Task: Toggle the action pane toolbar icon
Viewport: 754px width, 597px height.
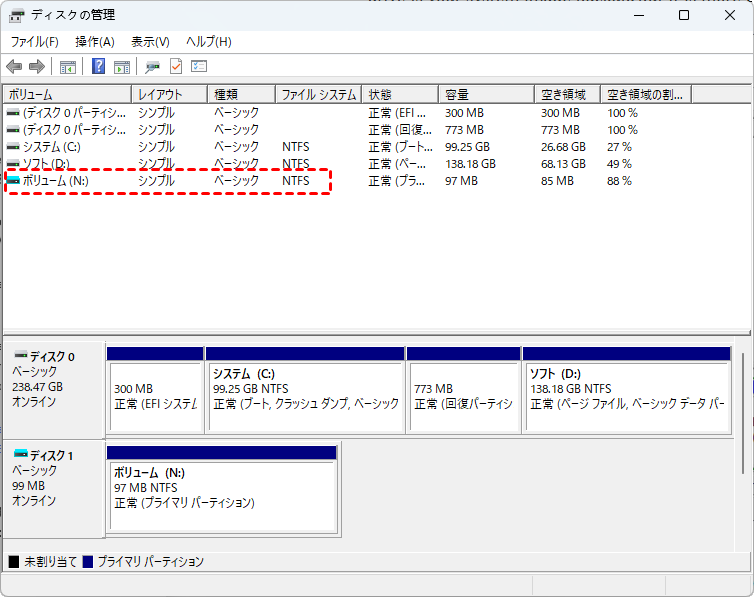Action: click(122, 67)
